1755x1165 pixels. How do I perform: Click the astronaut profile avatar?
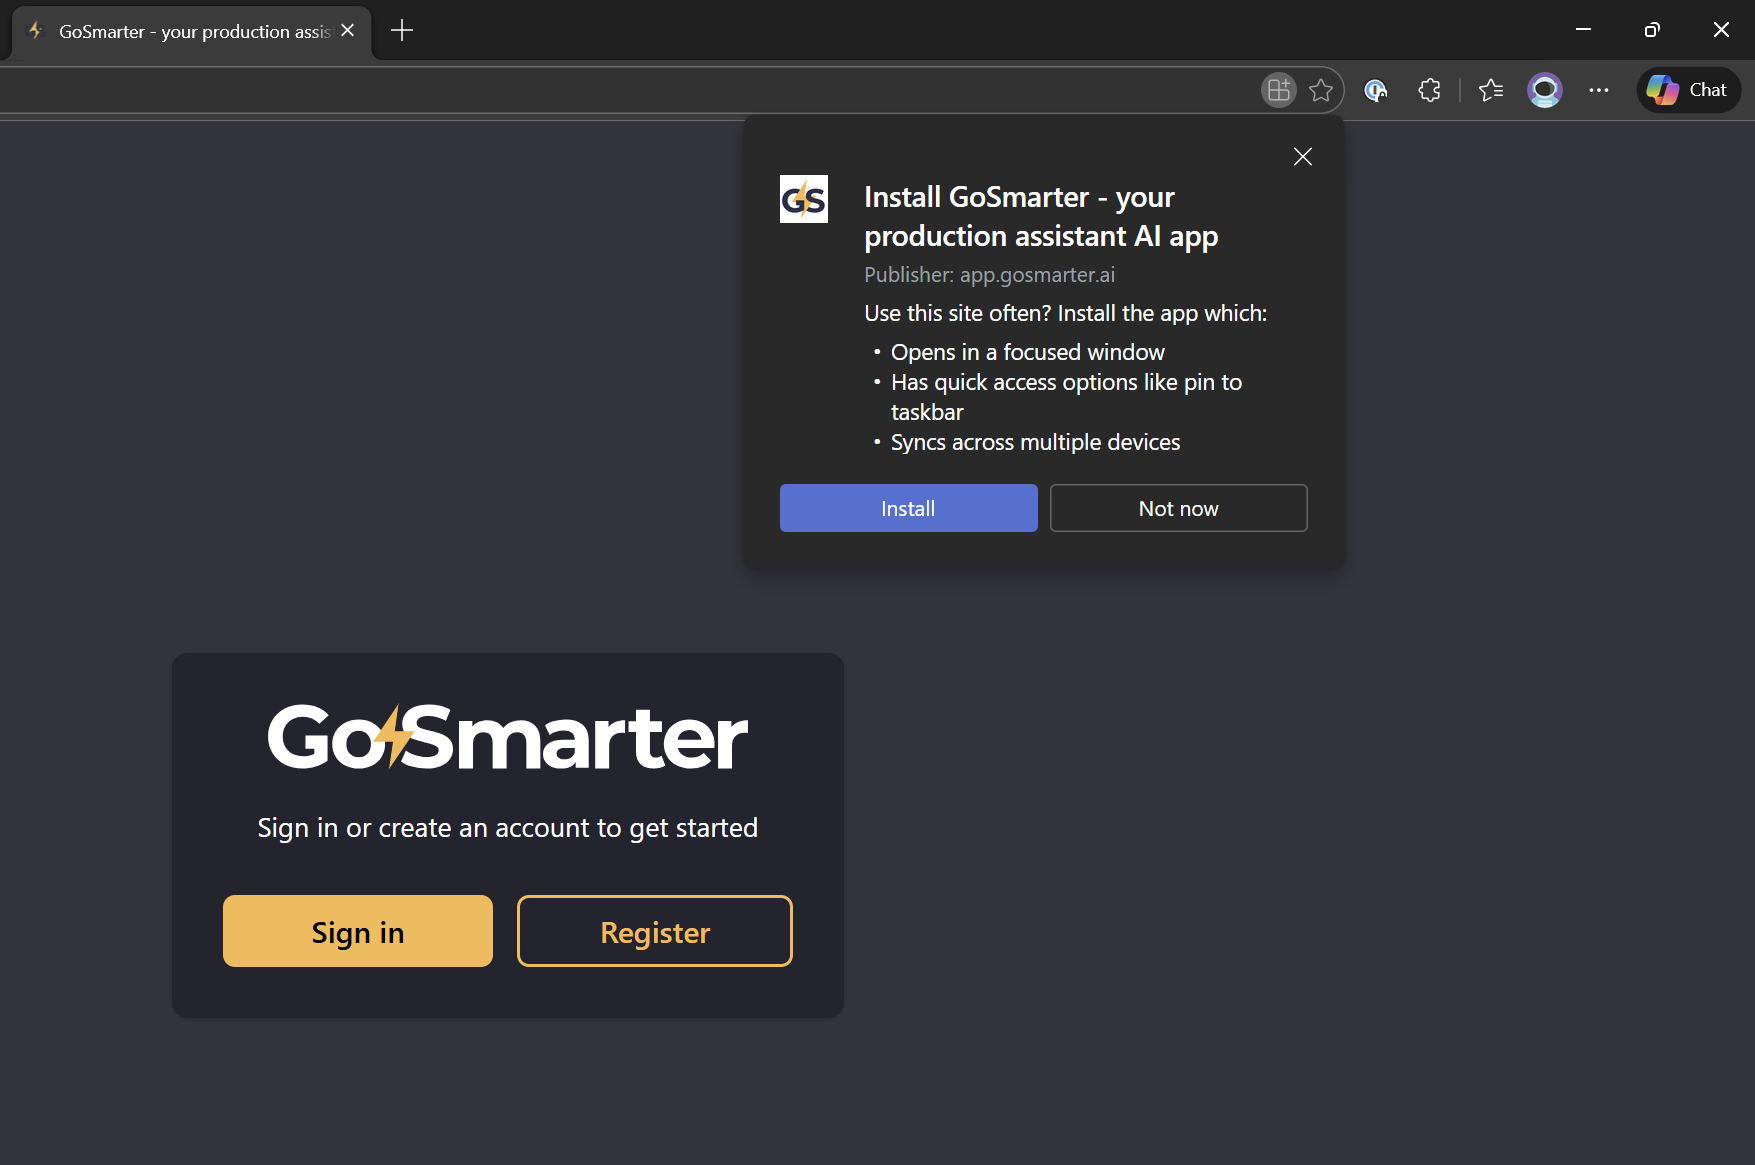coord(1545,90)
